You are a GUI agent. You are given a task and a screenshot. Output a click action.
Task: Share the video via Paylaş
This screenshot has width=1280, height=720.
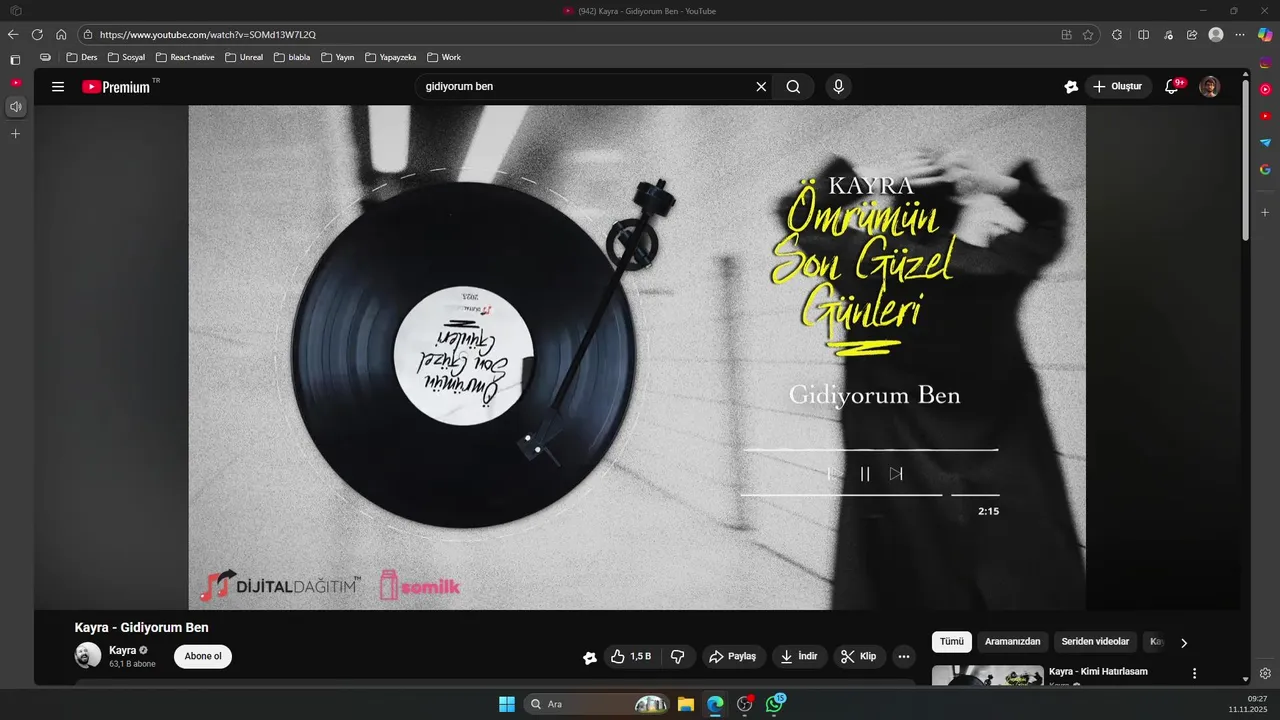(x=732, y=657)
